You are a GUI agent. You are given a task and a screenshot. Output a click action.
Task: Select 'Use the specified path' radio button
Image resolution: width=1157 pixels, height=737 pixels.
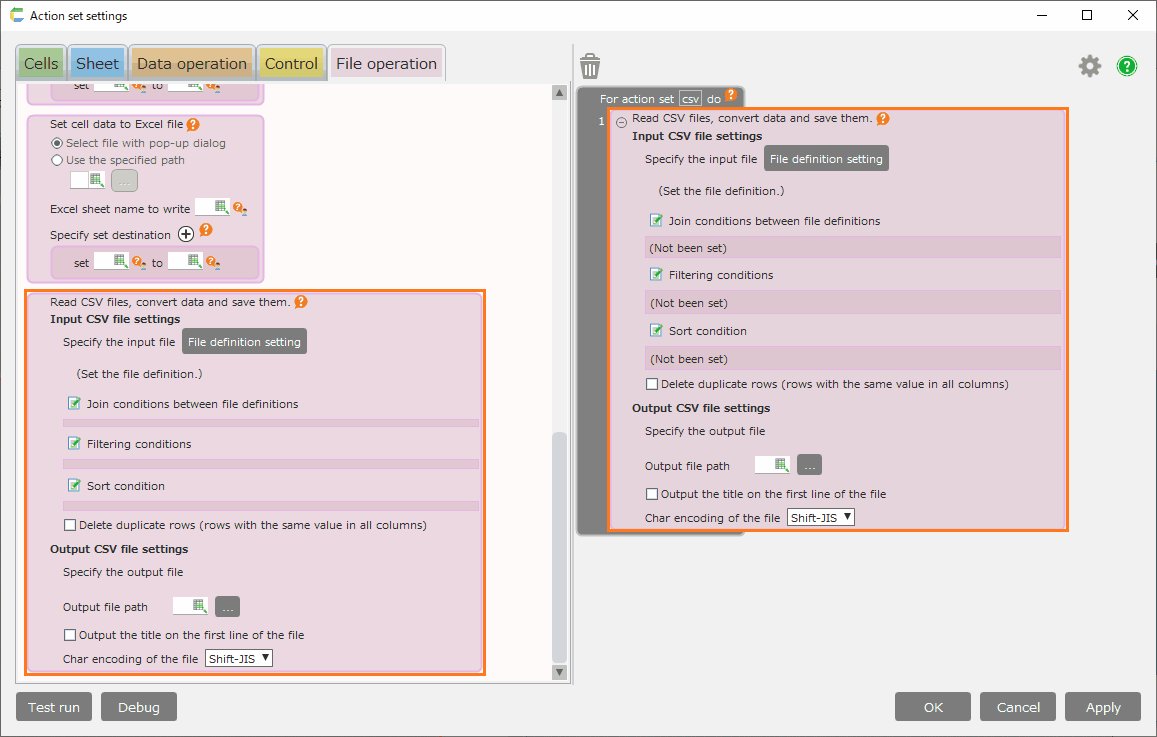57,160
